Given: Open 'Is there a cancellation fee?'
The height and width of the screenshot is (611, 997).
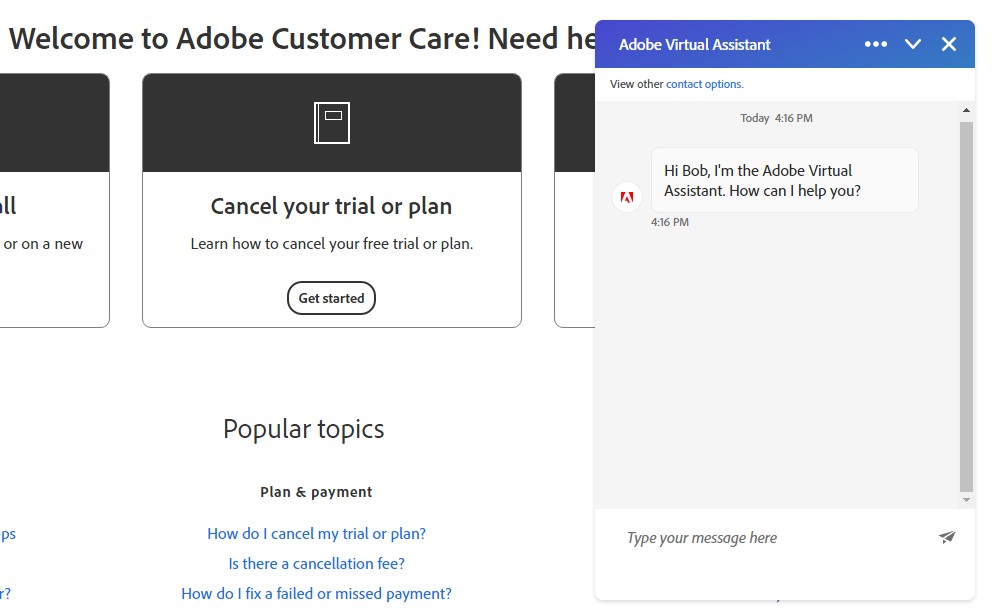Looking at the screenshot, I should [316, 563].
